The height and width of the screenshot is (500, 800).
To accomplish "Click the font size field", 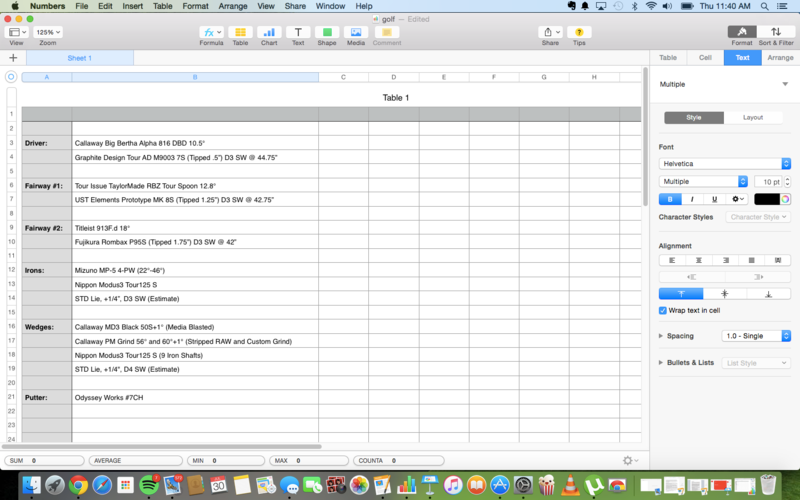I will click(767, 182).
